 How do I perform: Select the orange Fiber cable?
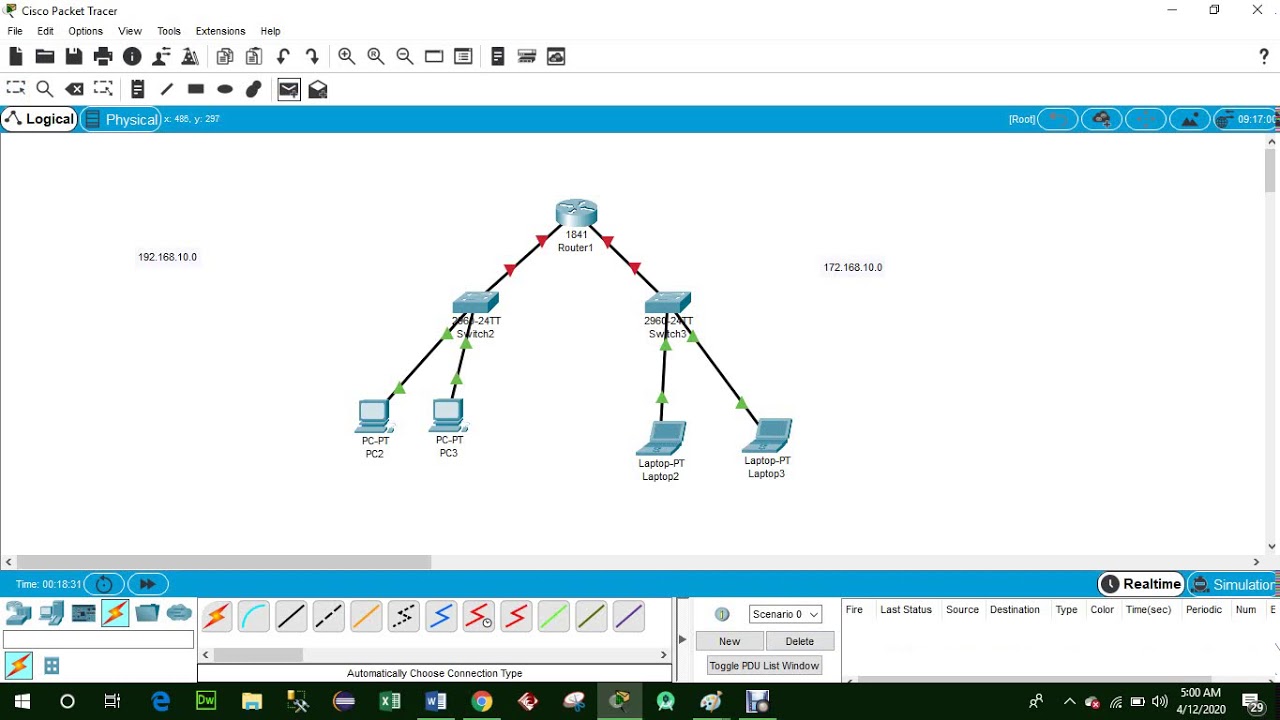(x=366, y=617)
